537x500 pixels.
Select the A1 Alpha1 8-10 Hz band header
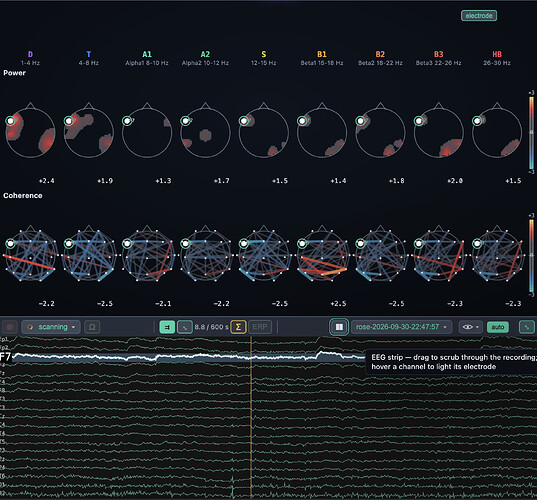(x=147, y=58)
